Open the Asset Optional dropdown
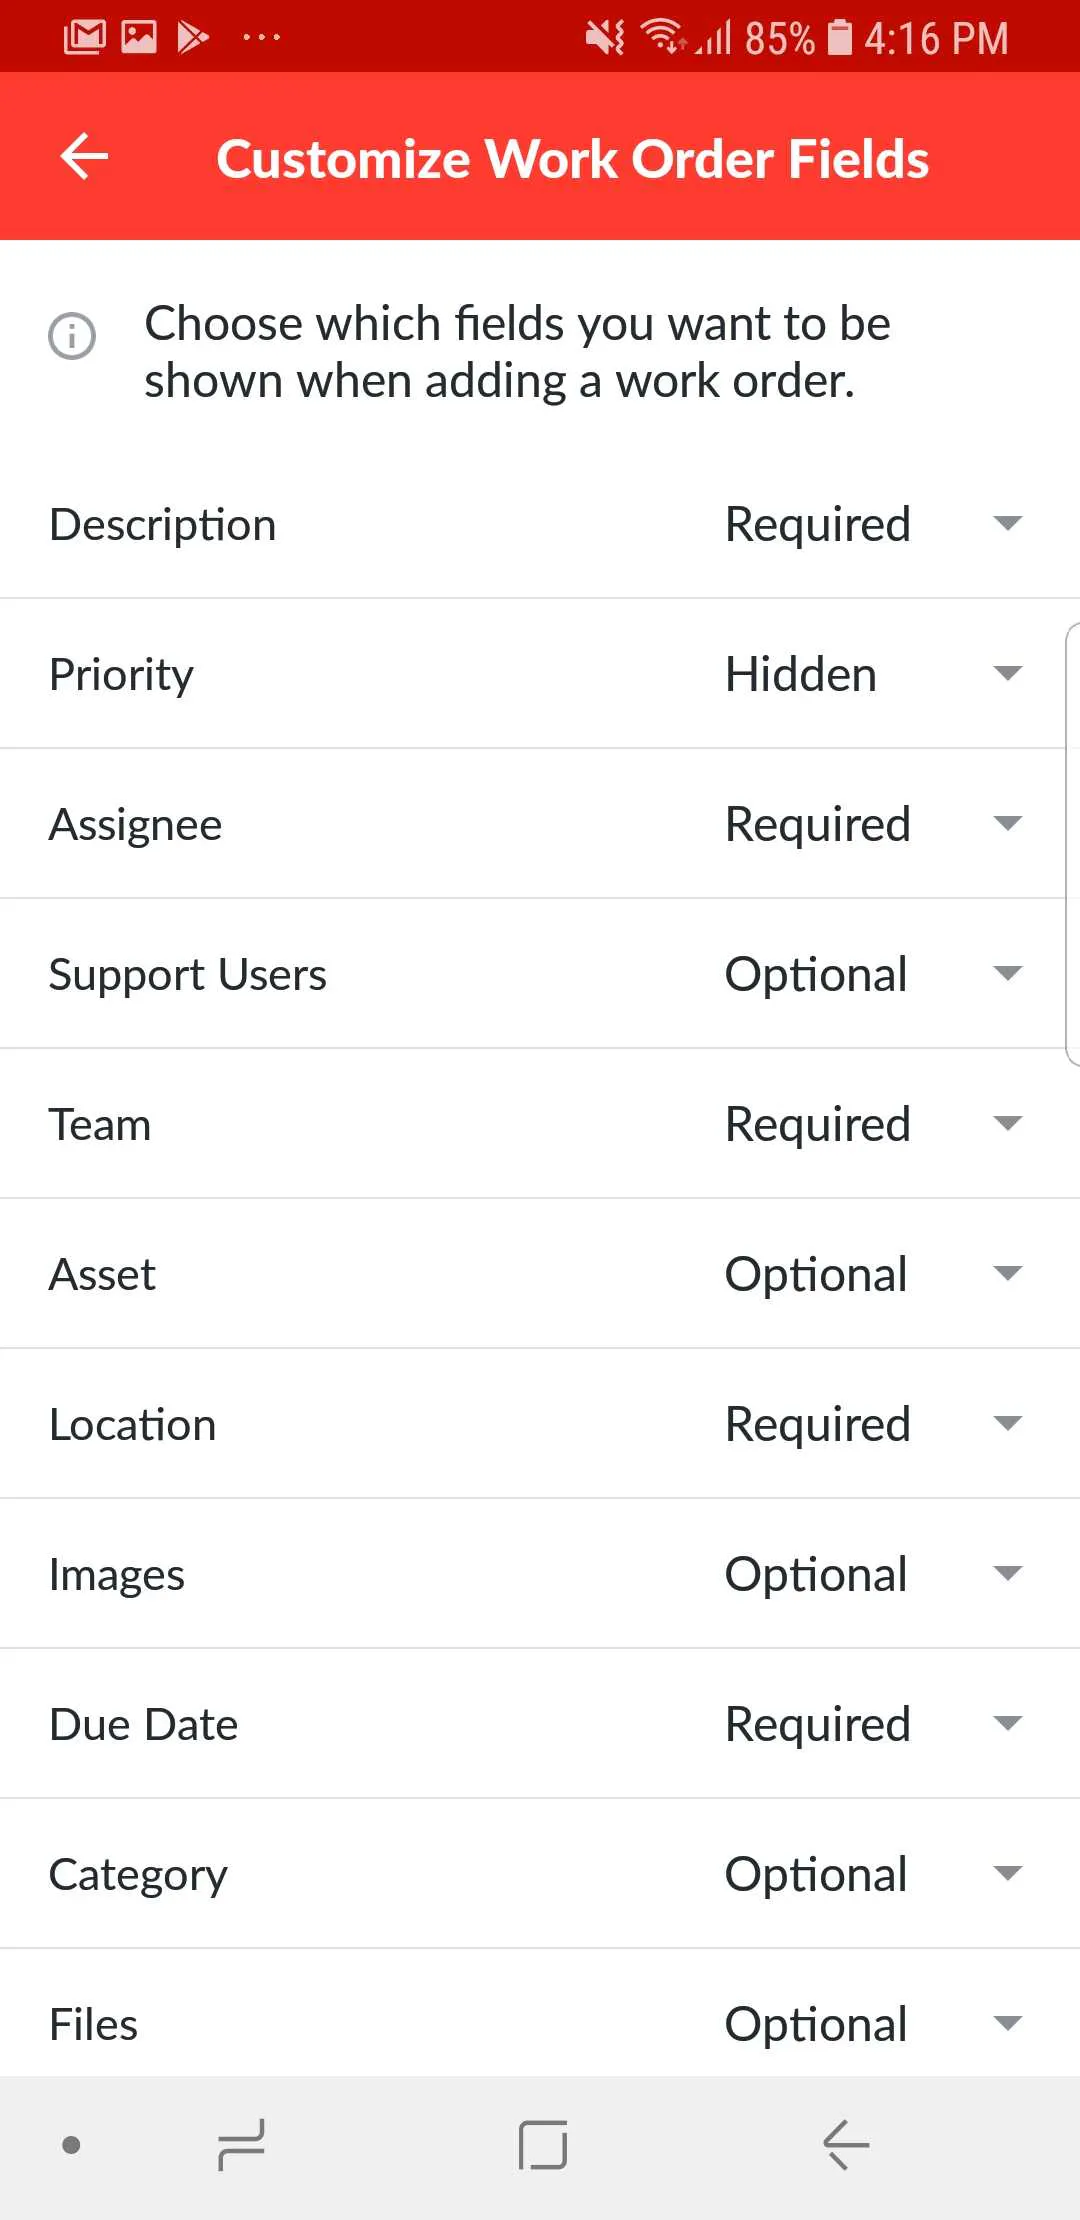Screen dimensions: 1080x2220 [x=1007, y=1273]
